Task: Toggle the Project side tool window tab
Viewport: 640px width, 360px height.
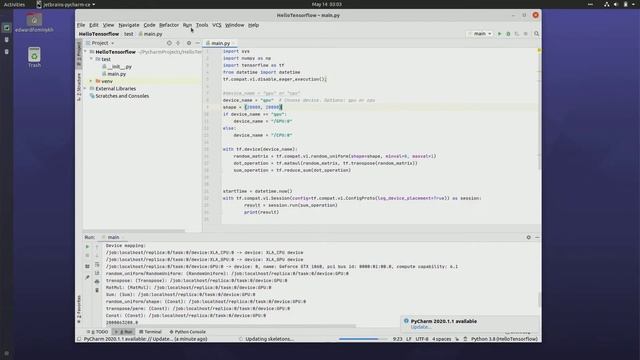Action: point(79,54)
